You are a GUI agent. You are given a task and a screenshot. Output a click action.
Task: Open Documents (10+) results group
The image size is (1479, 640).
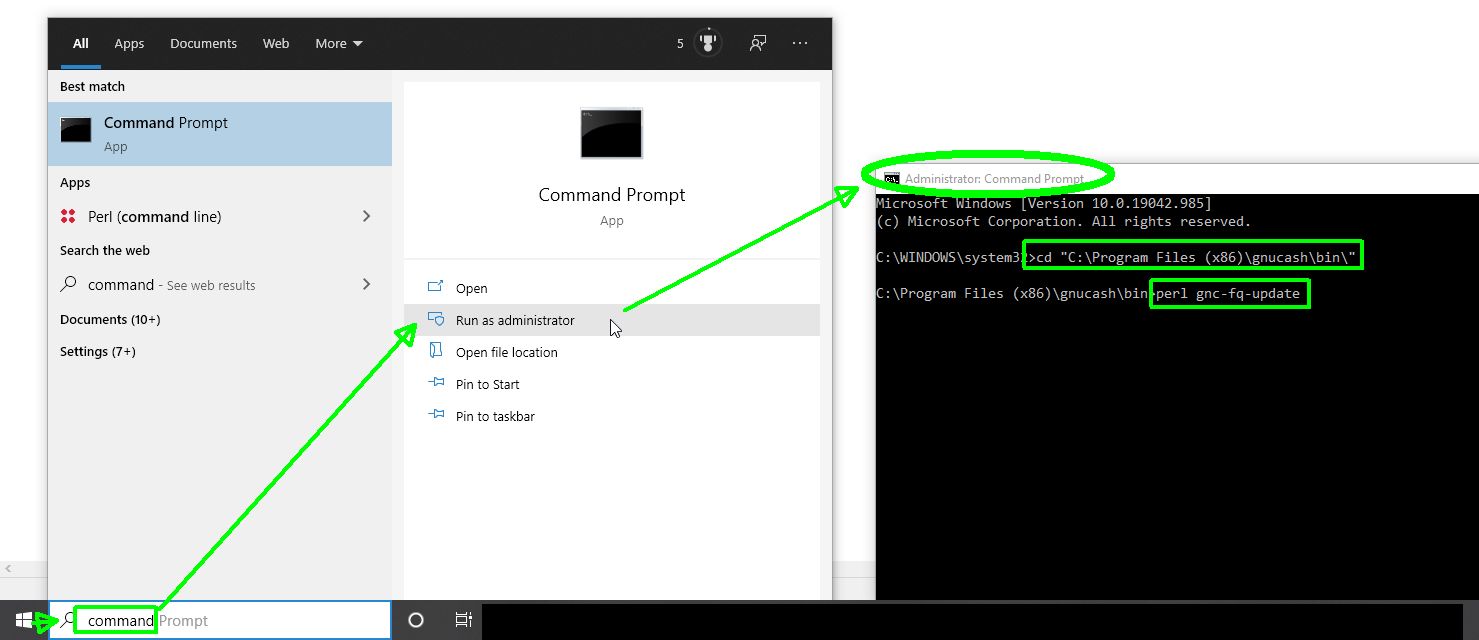[110, 319]
